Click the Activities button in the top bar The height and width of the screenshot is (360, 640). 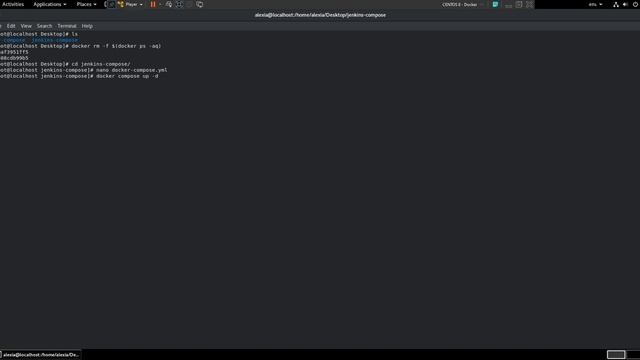point(13,4)
